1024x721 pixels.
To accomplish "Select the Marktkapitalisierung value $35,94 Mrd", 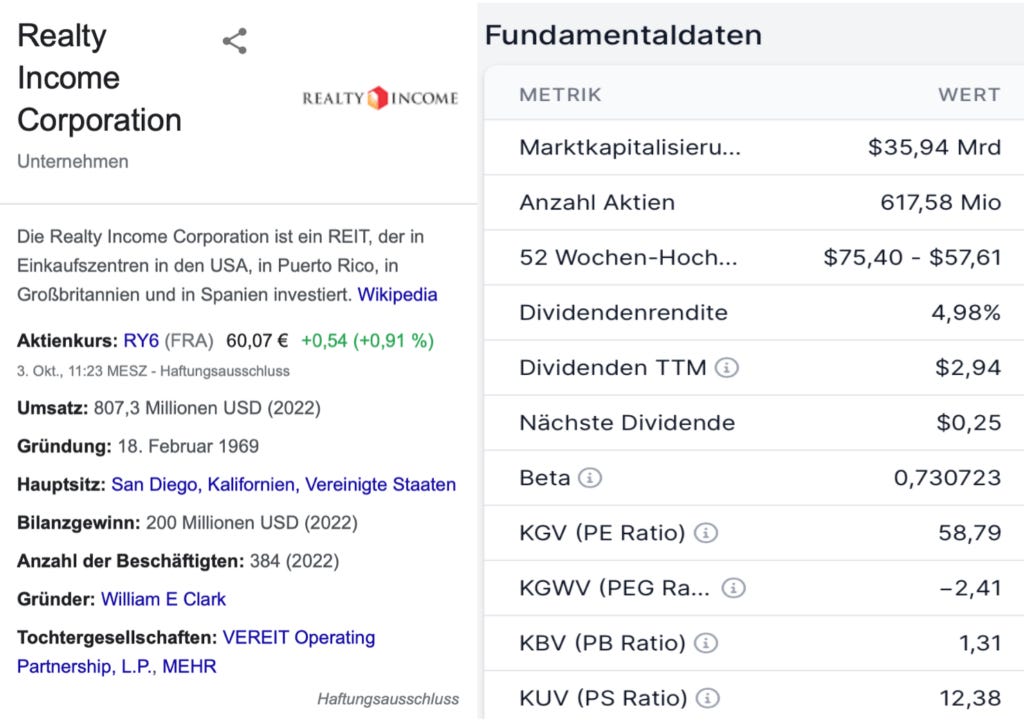I will 935,148.
